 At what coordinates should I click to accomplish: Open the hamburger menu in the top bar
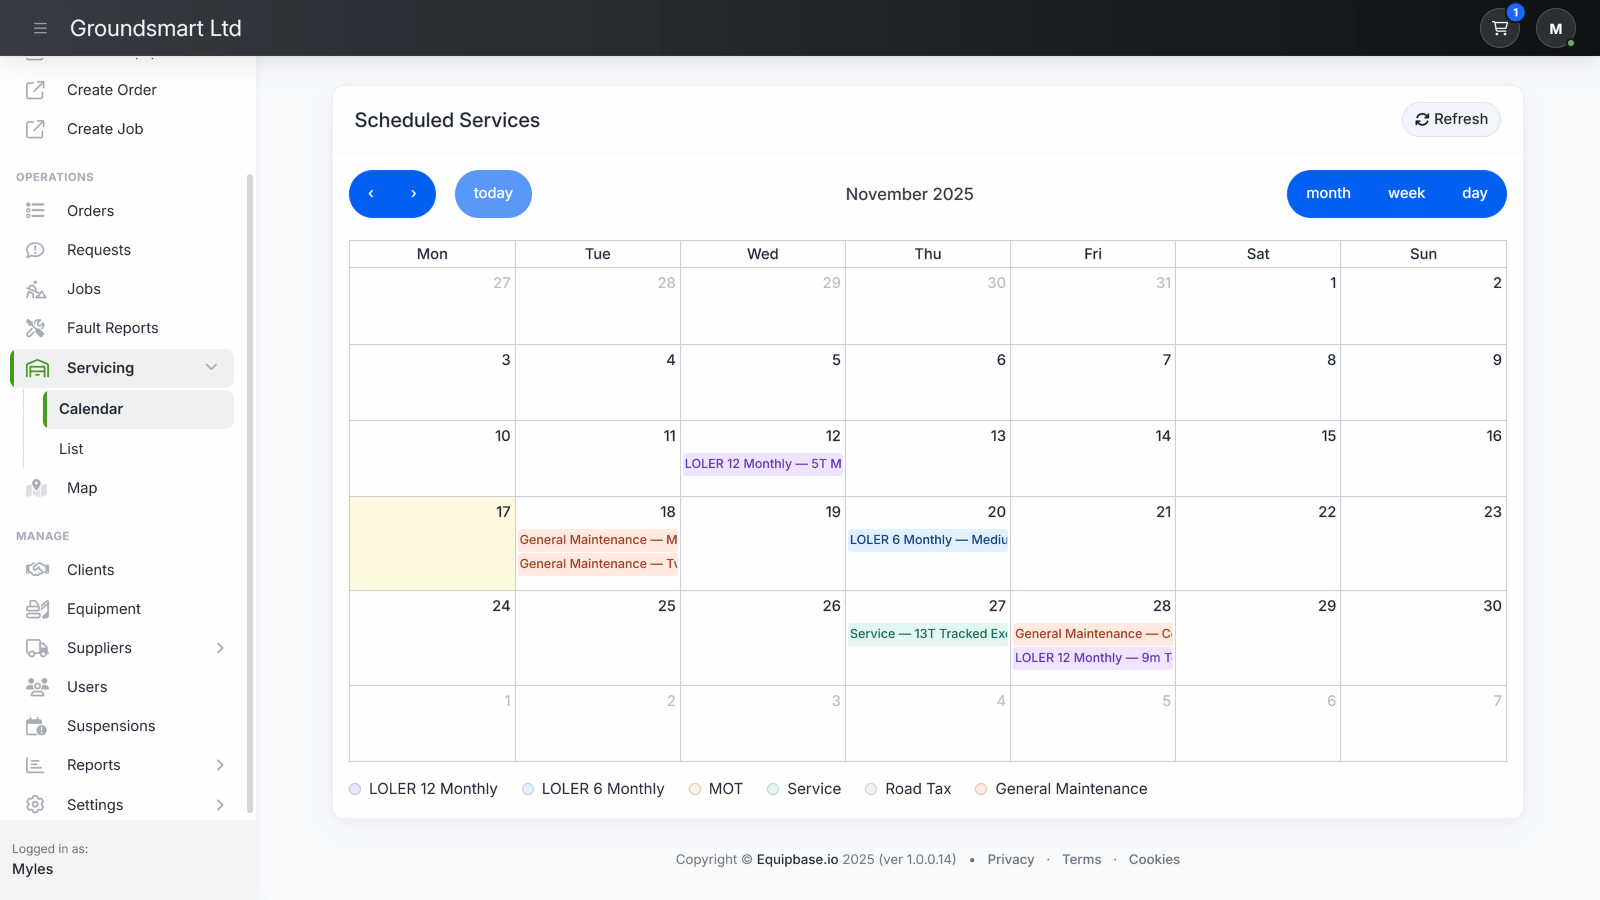tap(40, 27)
